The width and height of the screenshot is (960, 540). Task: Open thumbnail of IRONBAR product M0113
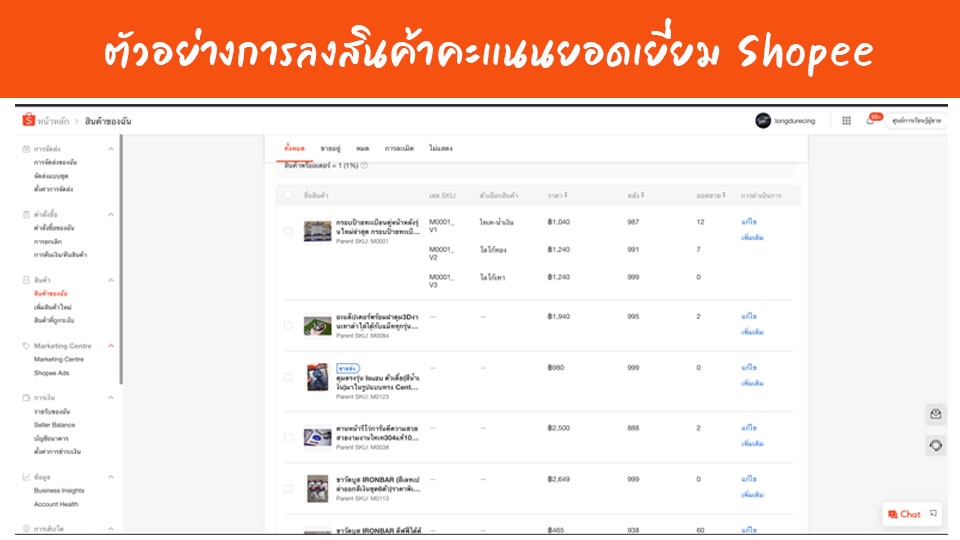[x=317, y=489]
